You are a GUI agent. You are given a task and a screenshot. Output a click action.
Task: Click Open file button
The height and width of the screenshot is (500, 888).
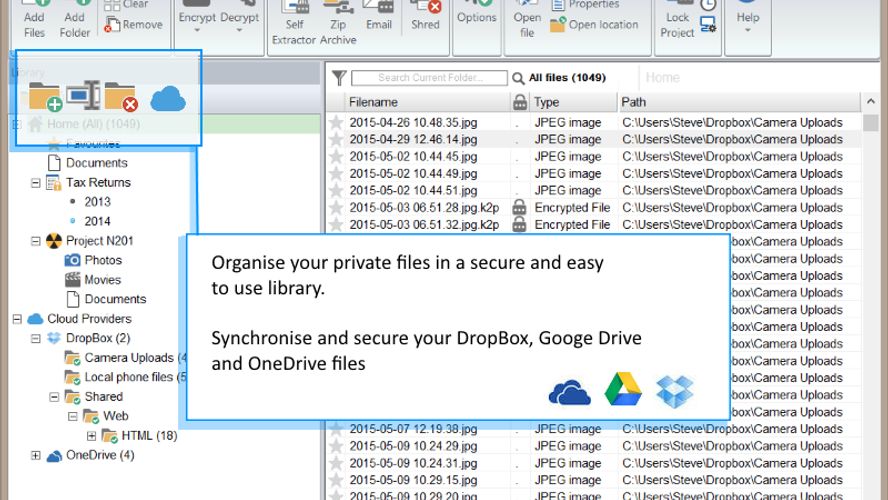pyautogui.click(x=527, y=20)
